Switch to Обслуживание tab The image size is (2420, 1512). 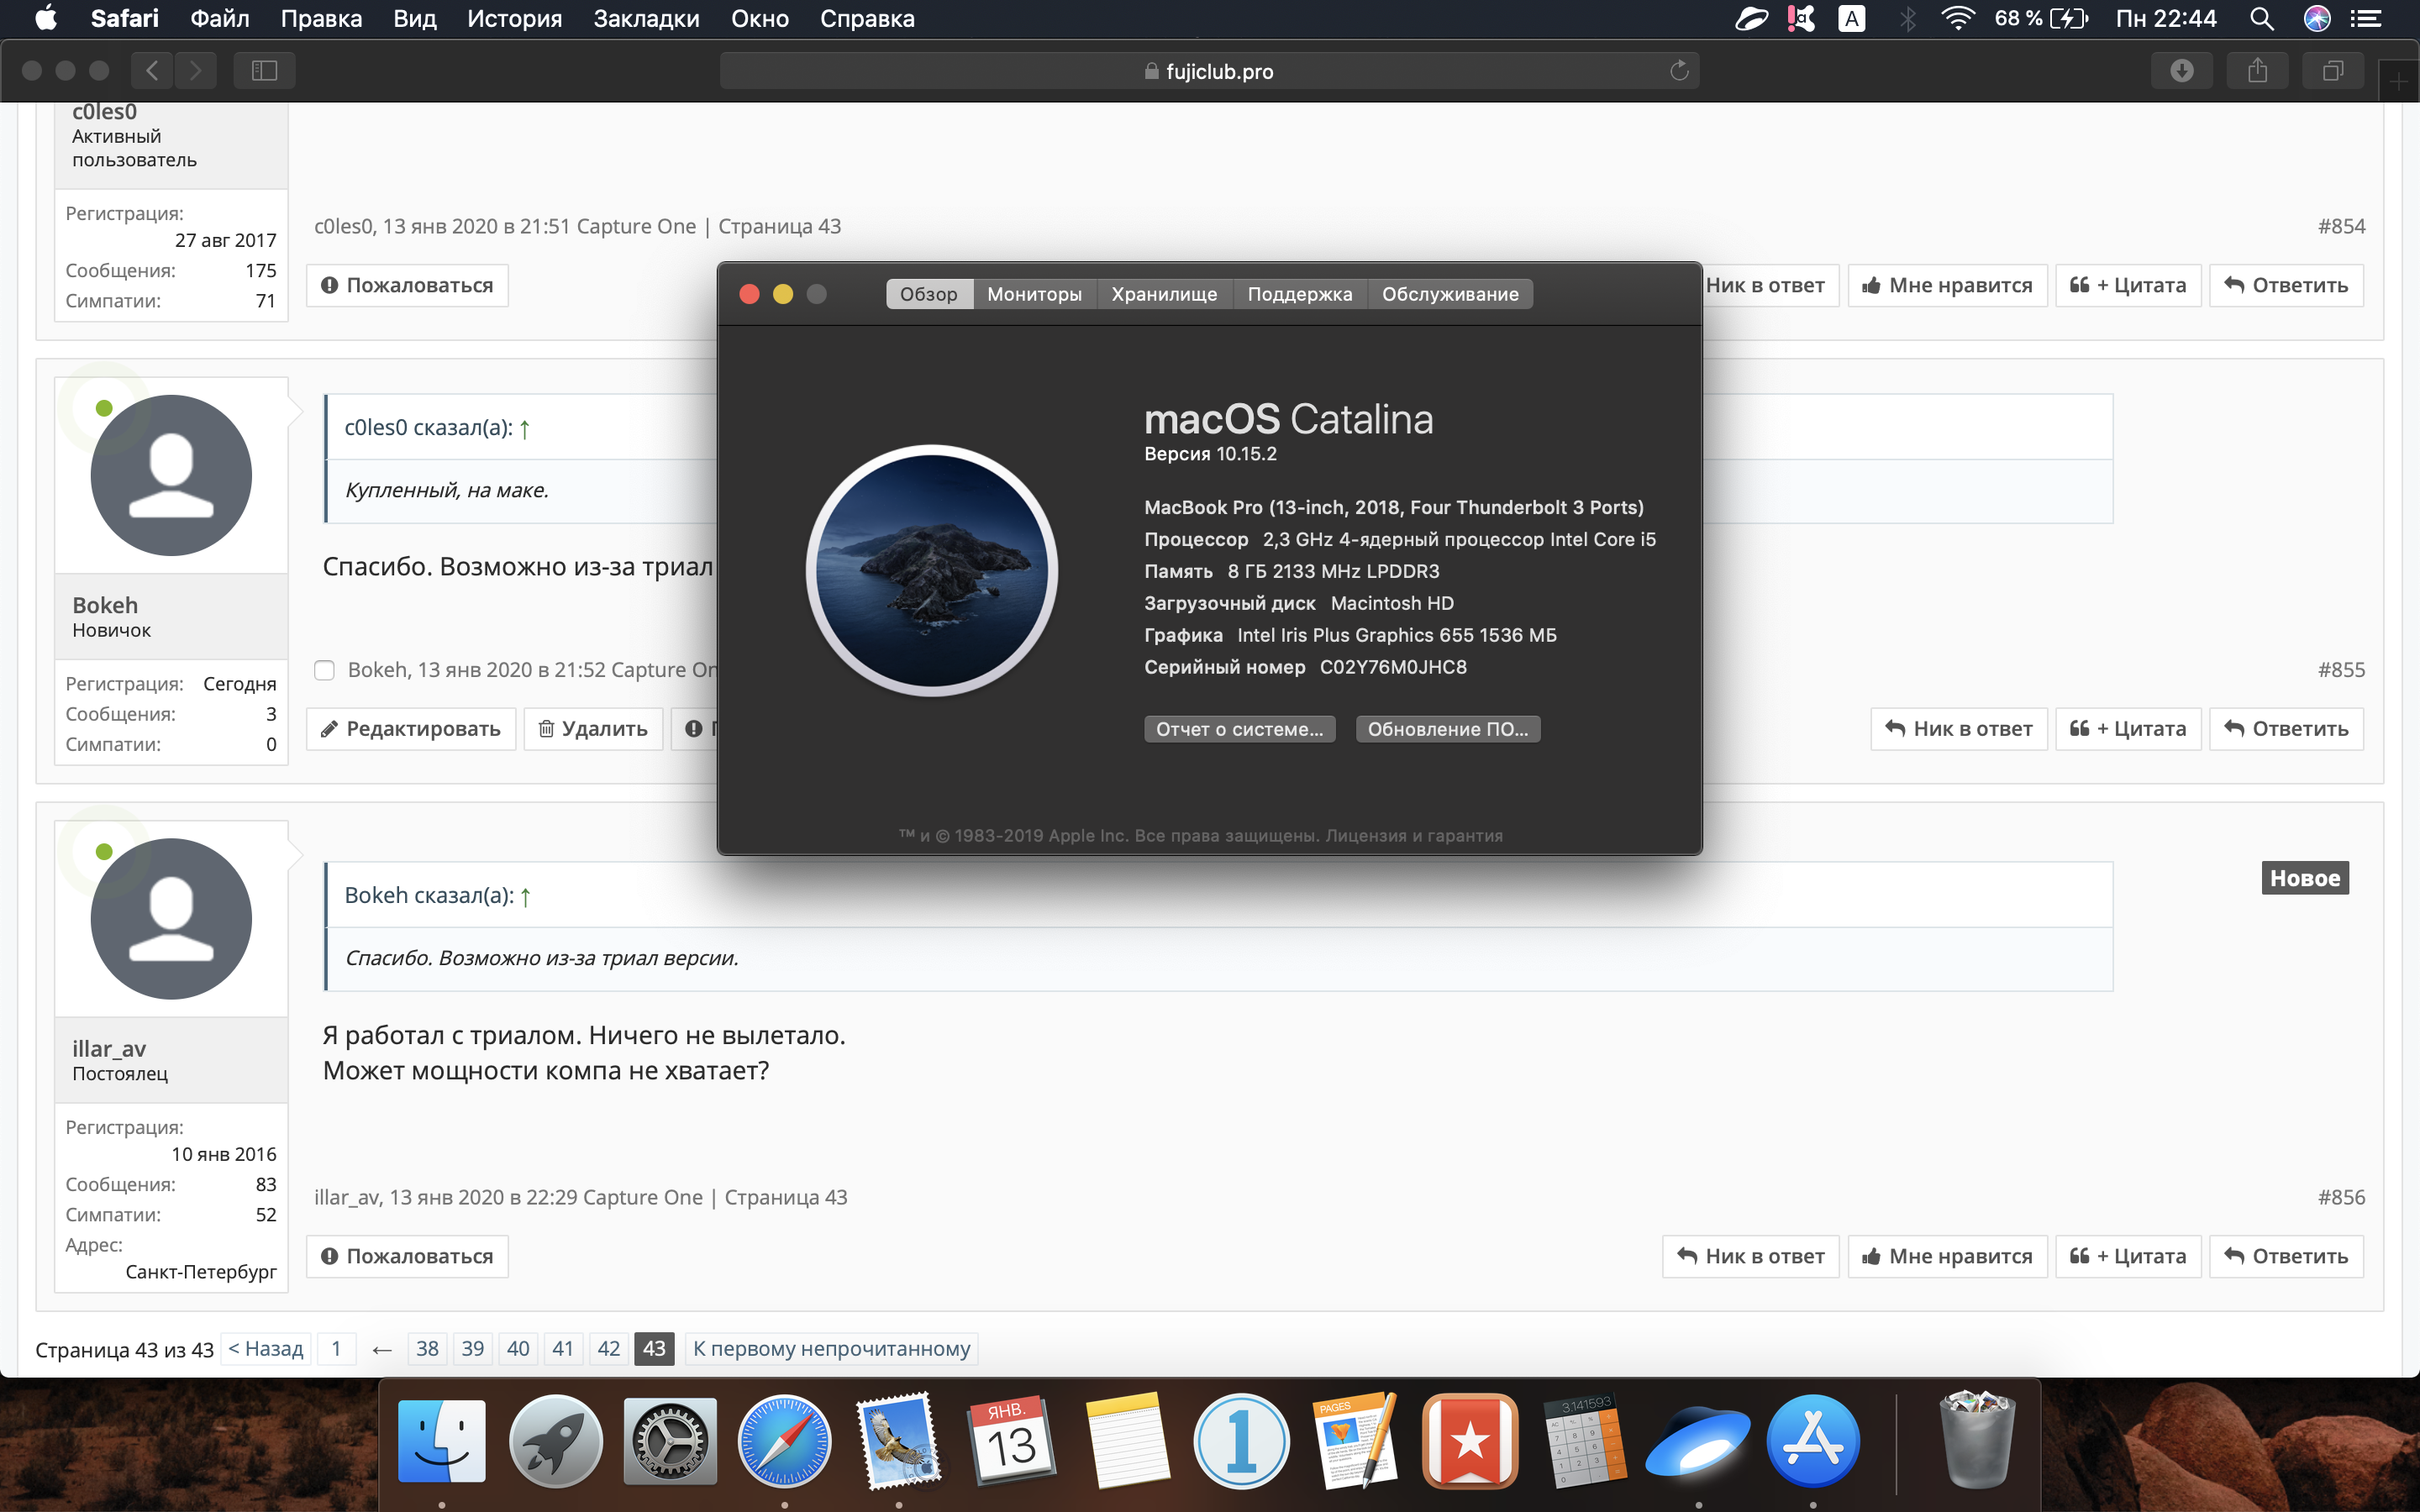coord(1450,294)
